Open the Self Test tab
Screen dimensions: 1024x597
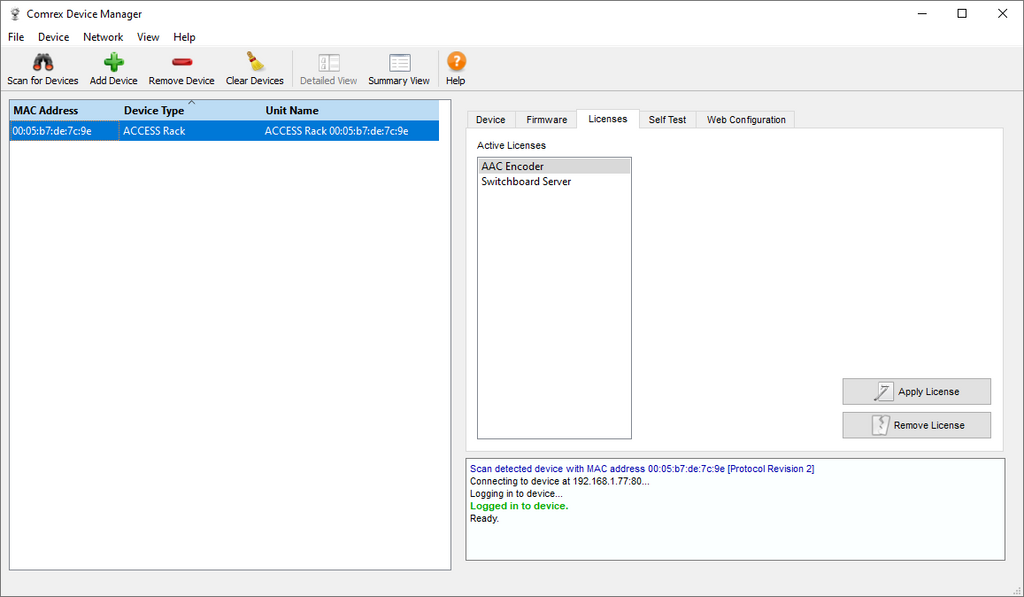pos(667,120)
